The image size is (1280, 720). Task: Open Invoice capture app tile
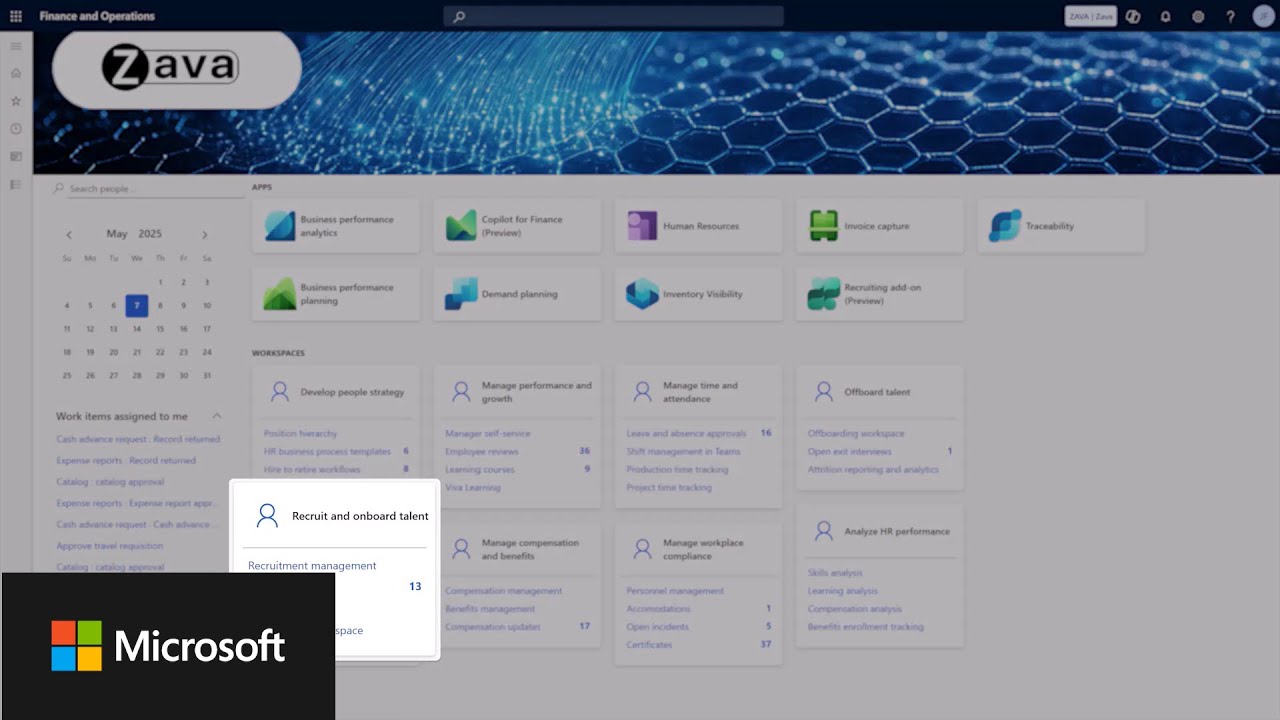tap(880, 226)
